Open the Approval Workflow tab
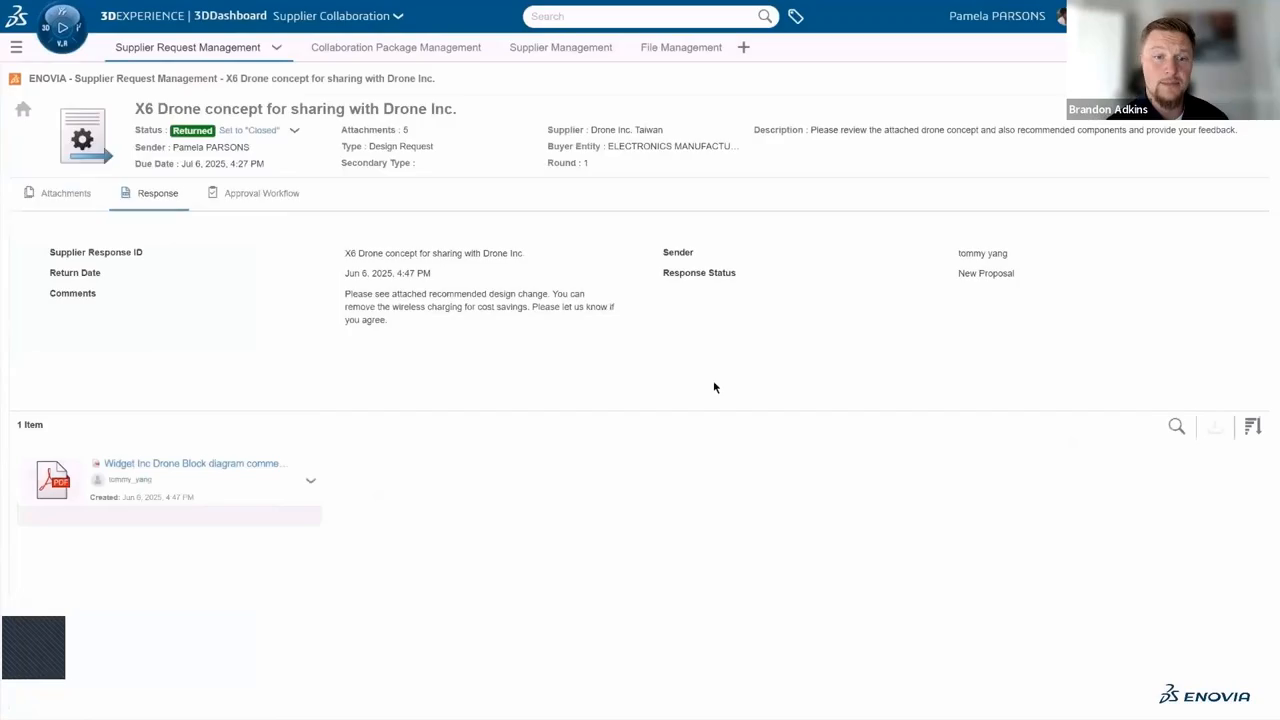 (253, 193)
